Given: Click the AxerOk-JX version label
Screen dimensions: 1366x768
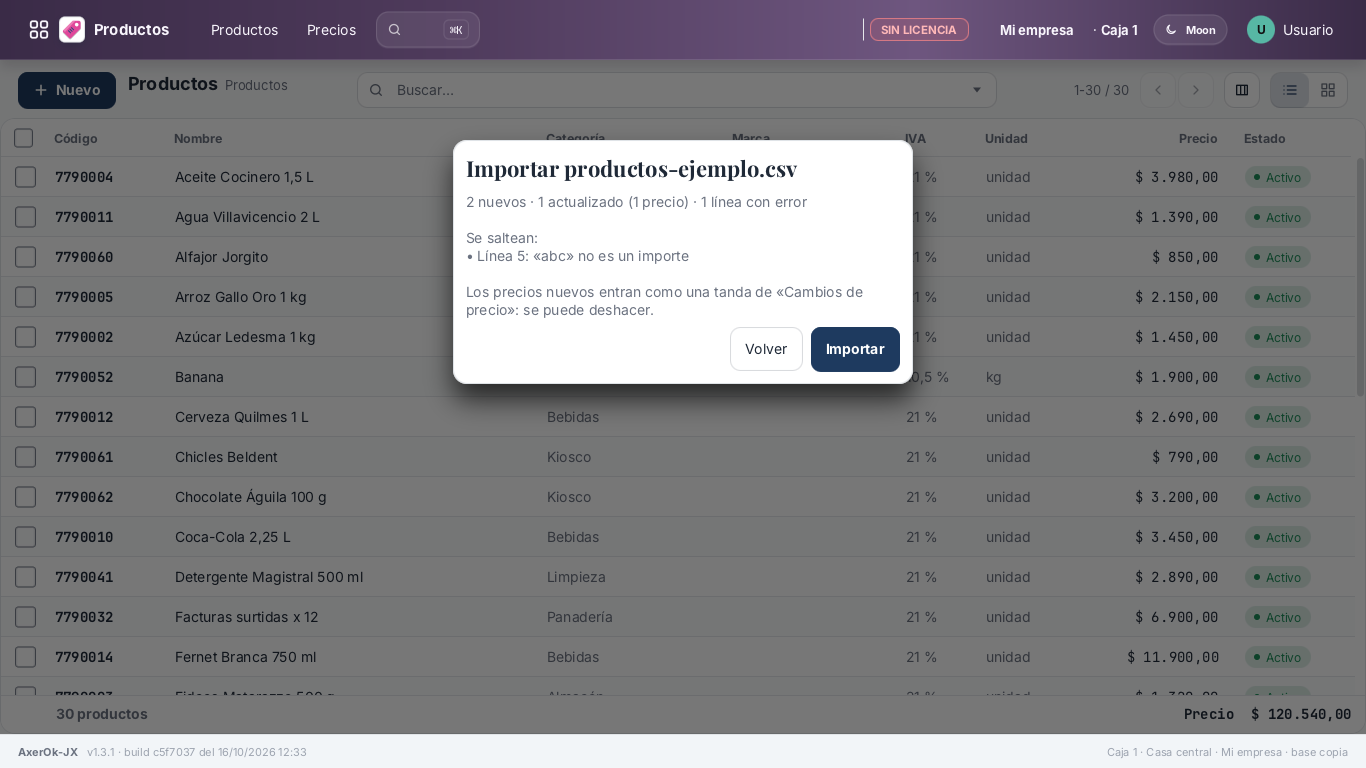Looking at the screenshot, I should point(48,752).
